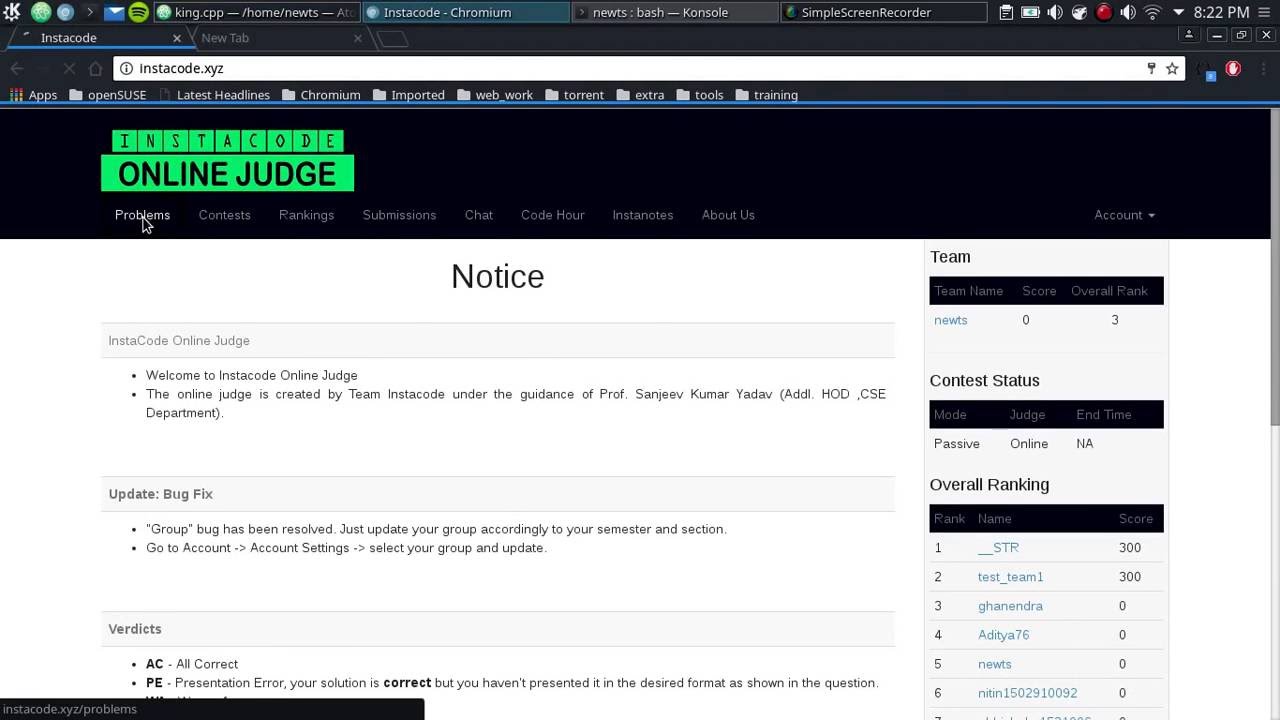
Task: Close the Instacode browser tab
Action: point(177,38)
